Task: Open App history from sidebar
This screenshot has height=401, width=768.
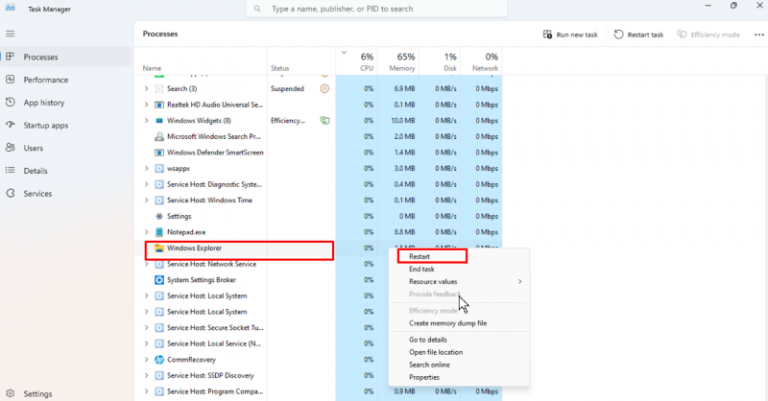Action: coord(9,102)
